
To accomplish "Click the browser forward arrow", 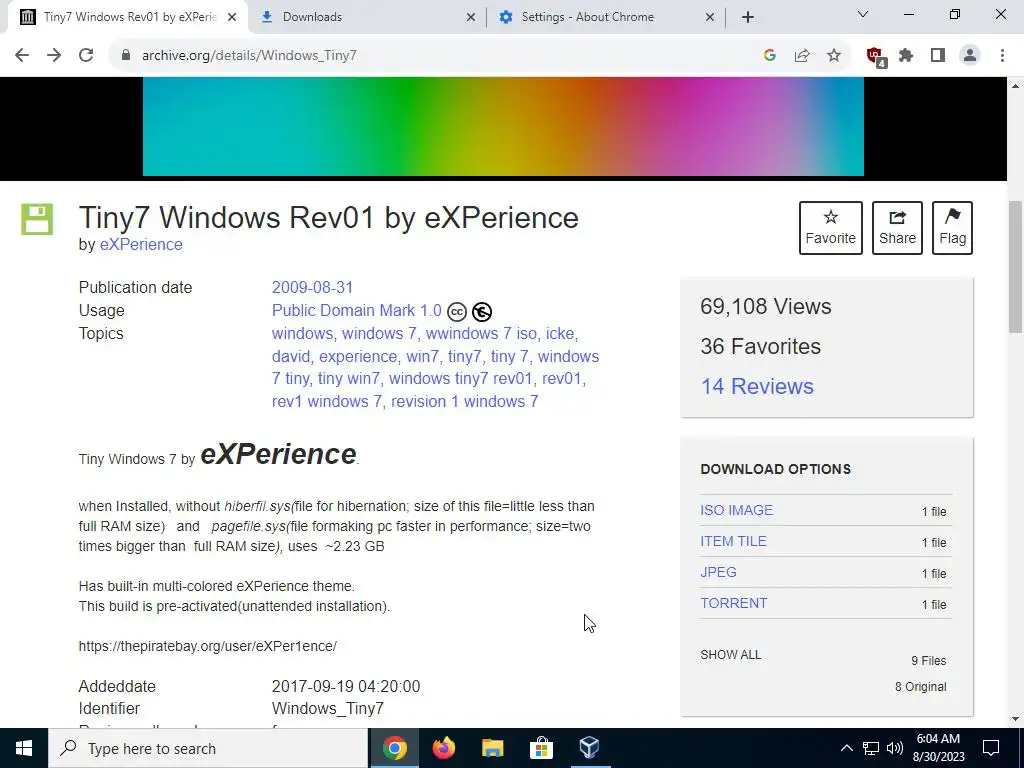I will 54,56.
